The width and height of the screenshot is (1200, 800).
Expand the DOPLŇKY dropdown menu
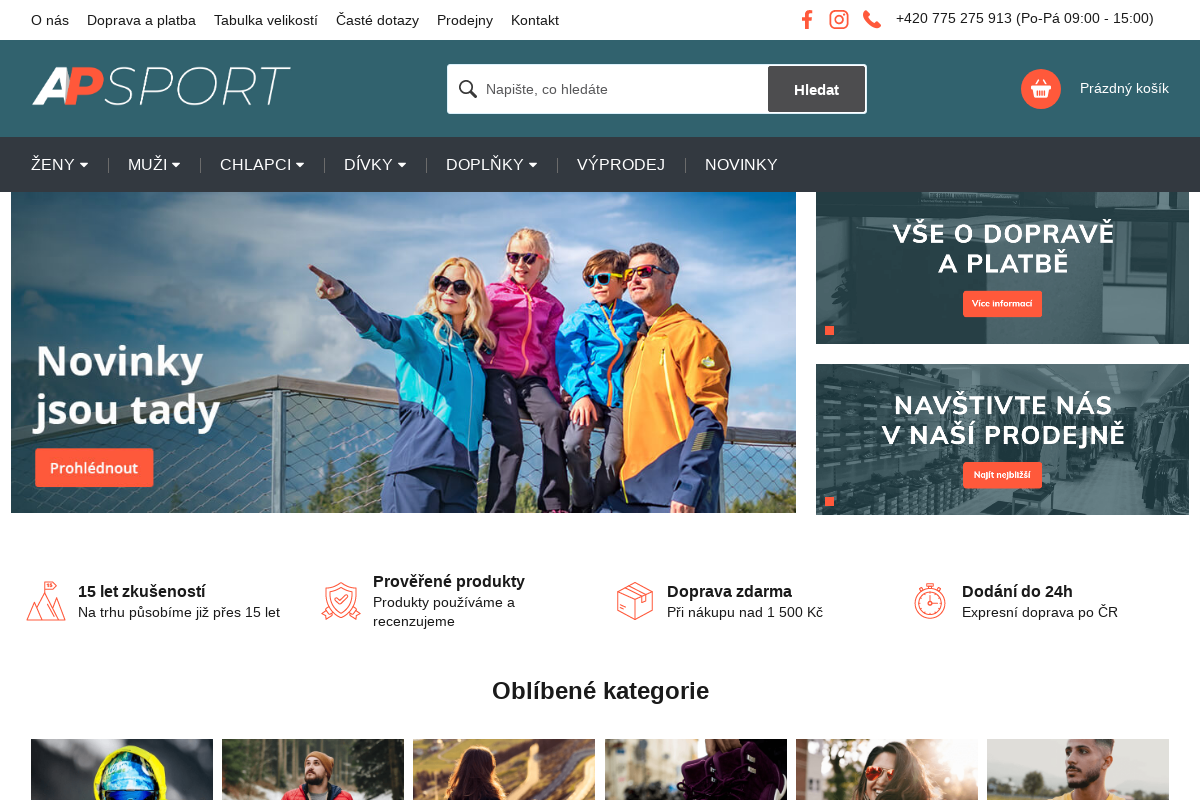pyautogui.click(x=491, y=165)
